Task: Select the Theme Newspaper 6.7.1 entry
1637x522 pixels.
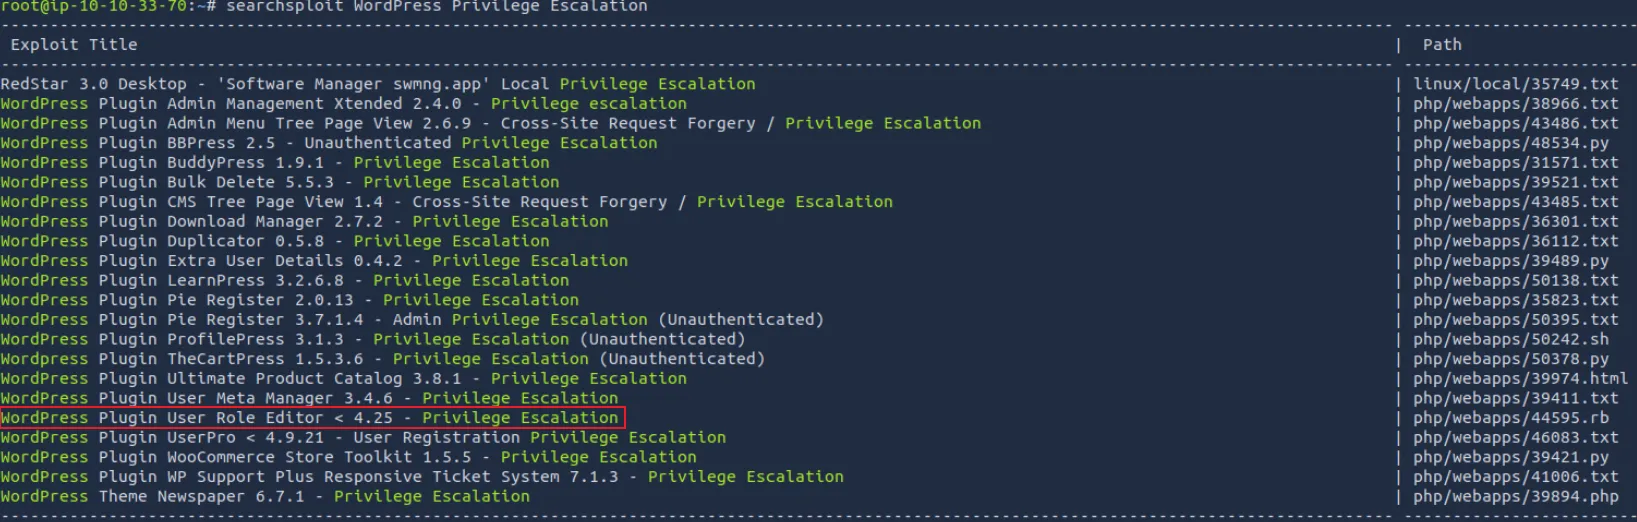Action: coord(265,497)
